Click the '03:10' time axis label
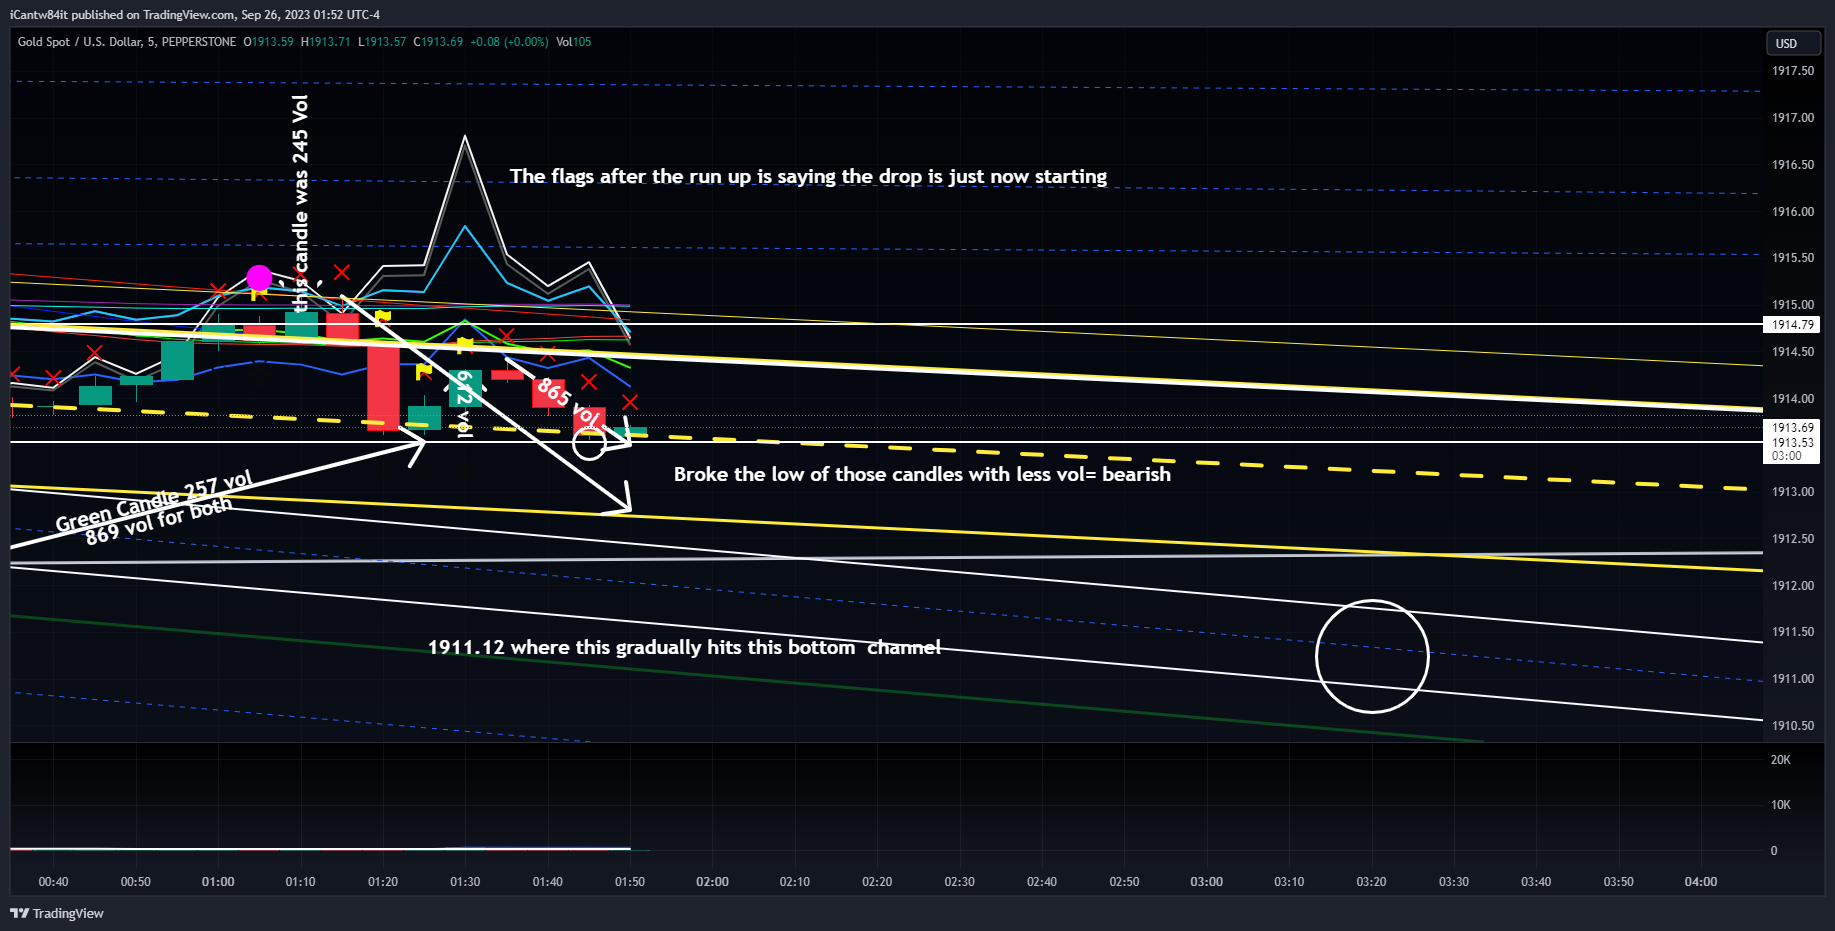1835x931 pixels. pyautogui.click(x=1289, y=882)
